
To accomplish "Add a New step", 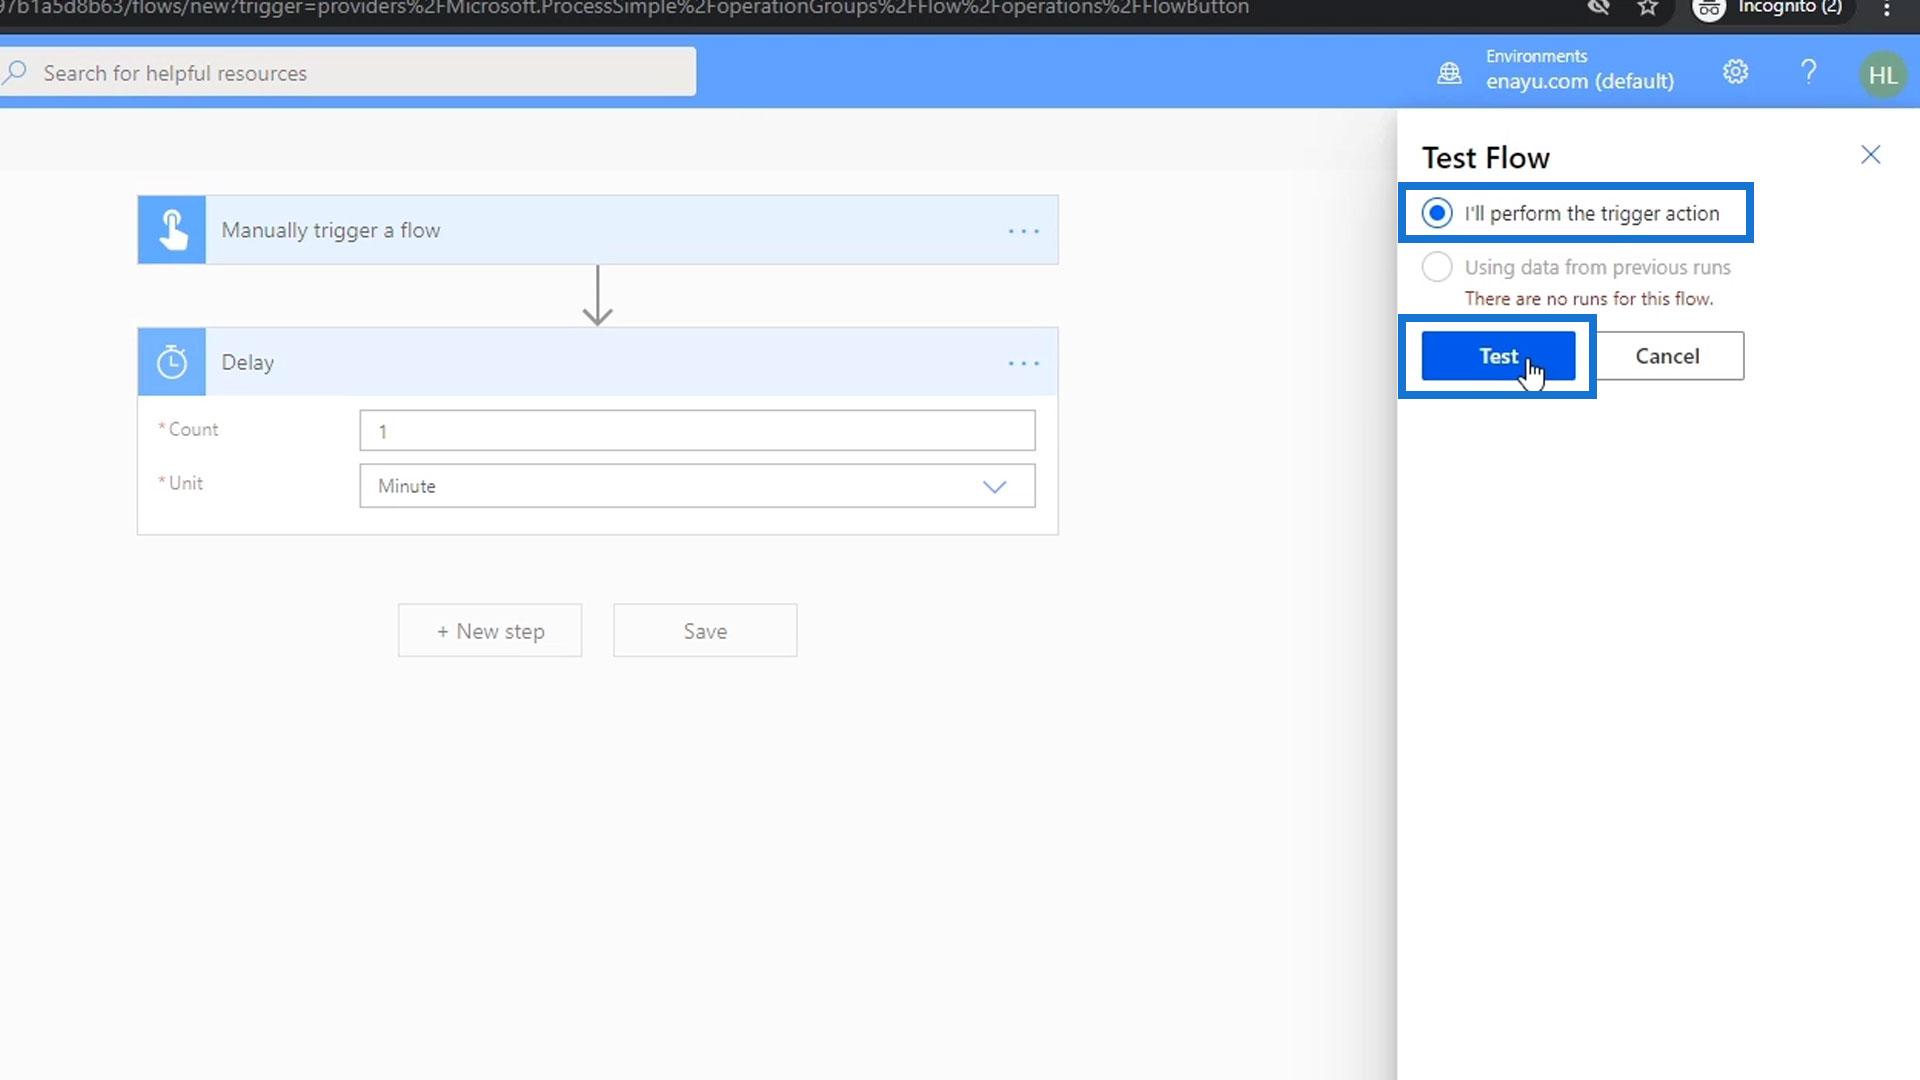I will 490,631.
